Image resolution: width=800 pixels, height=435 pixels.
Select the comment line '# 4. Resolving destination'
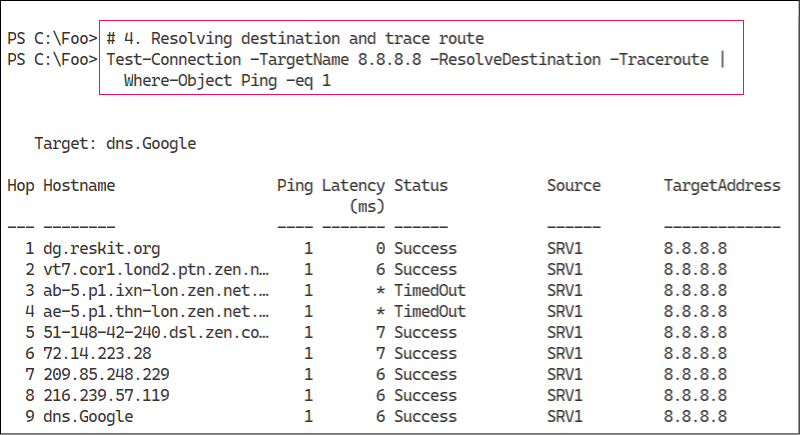295,39
